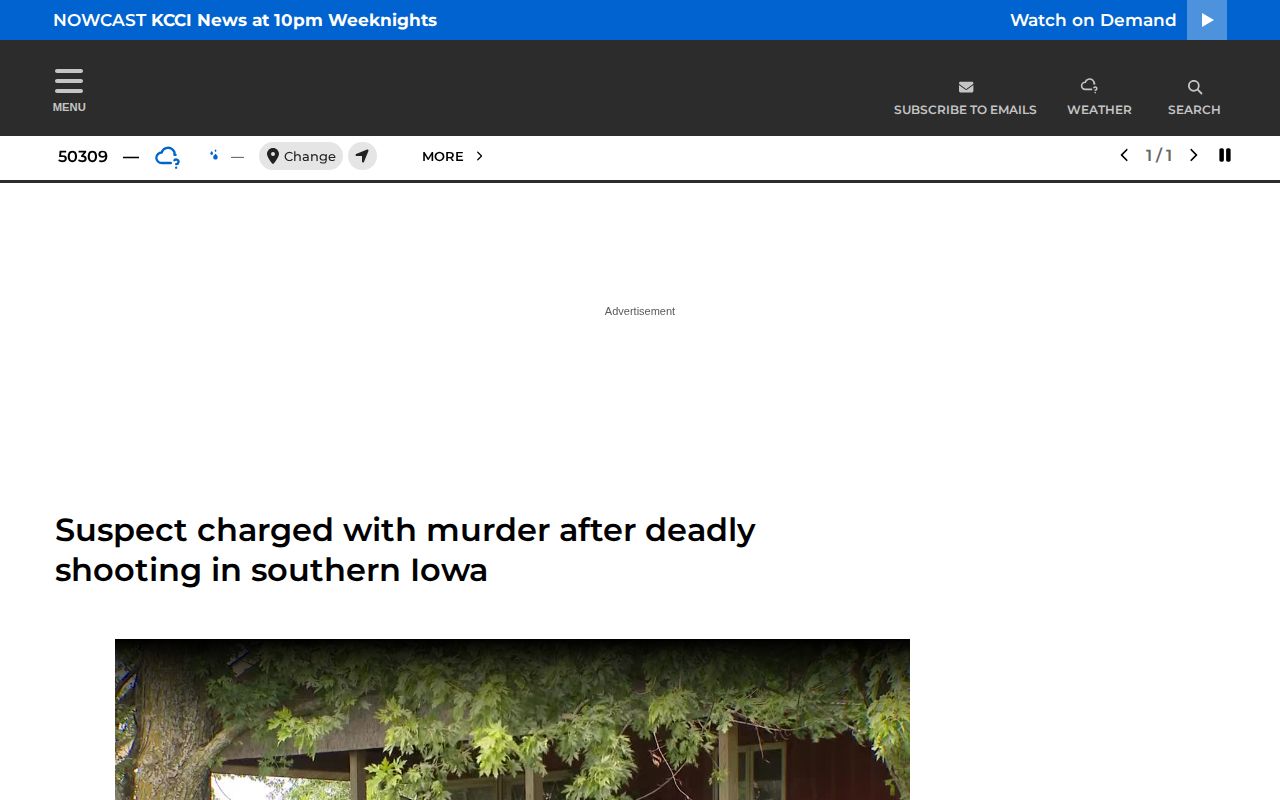Open Weather from the header cloud icon
Viewport: 1280px width, 800px height.
coord(1090,86)
